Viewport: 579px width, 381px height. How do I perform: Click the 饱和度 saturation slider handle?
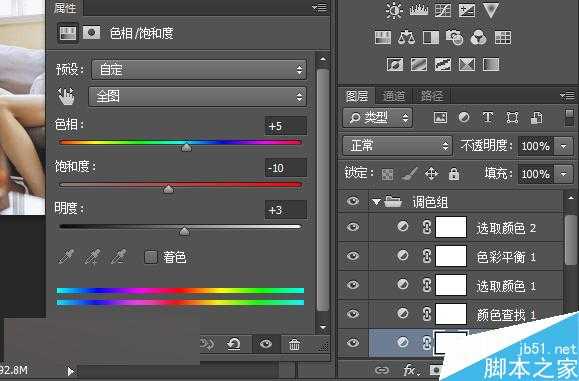pos(168,189)
